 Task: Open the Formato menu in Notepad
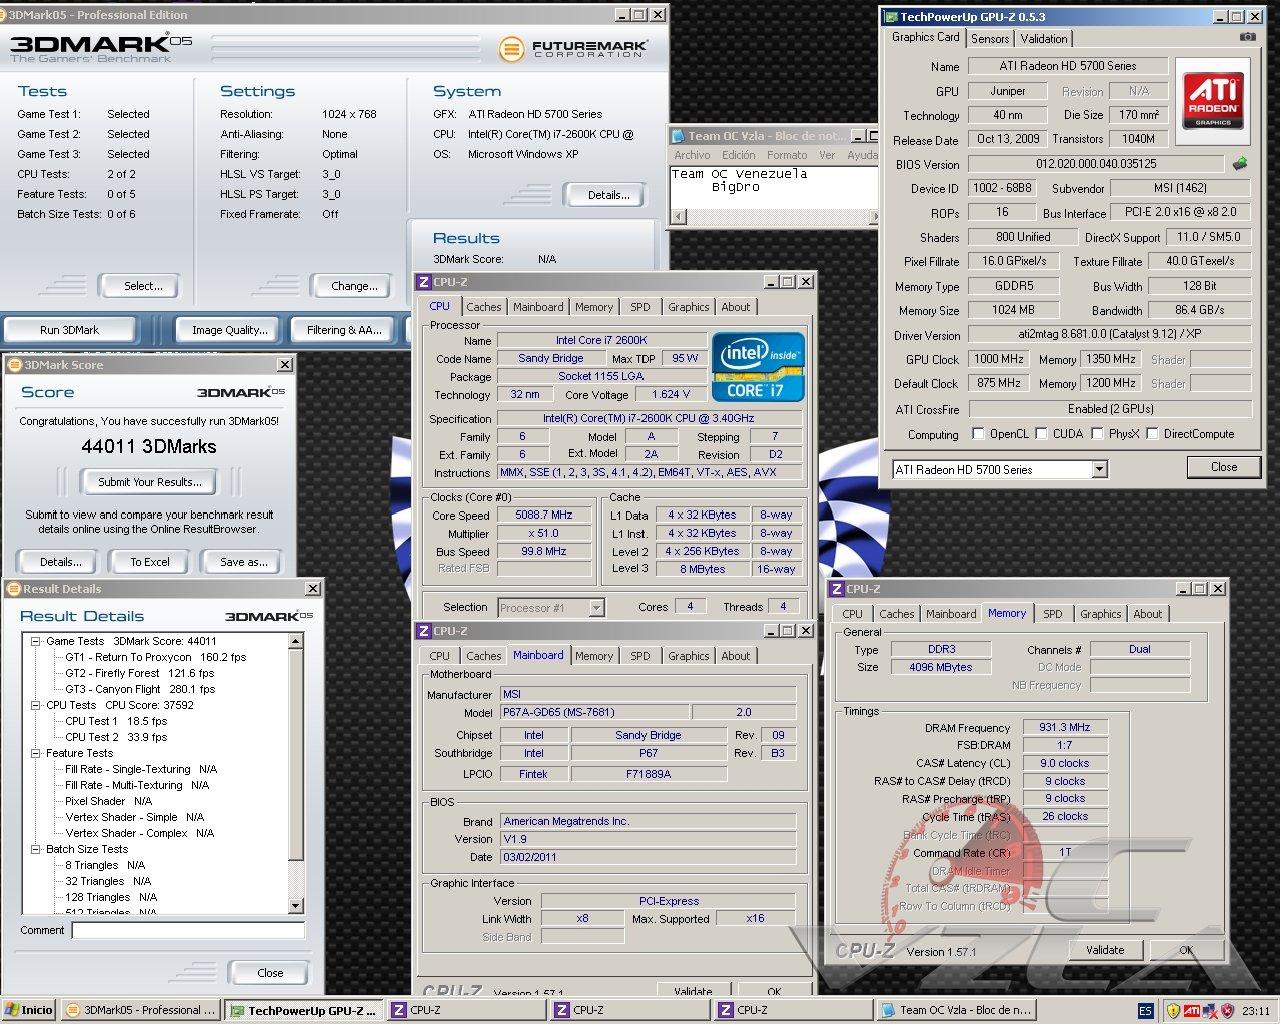coord(787,155)
